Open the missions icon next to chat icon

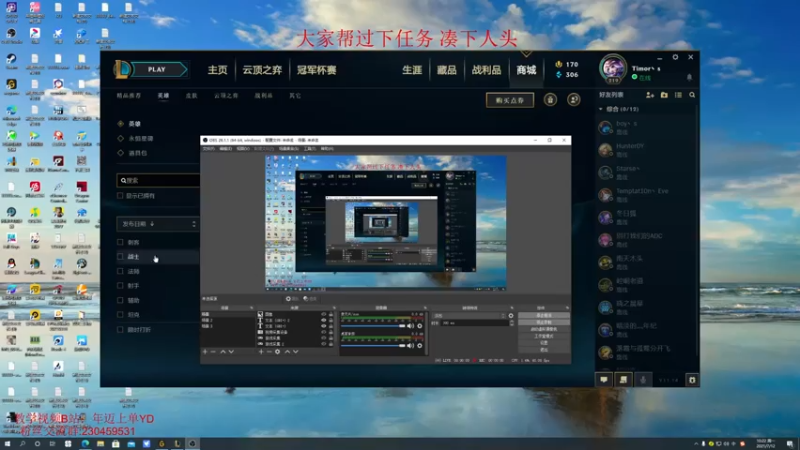[x=623, y=380]
